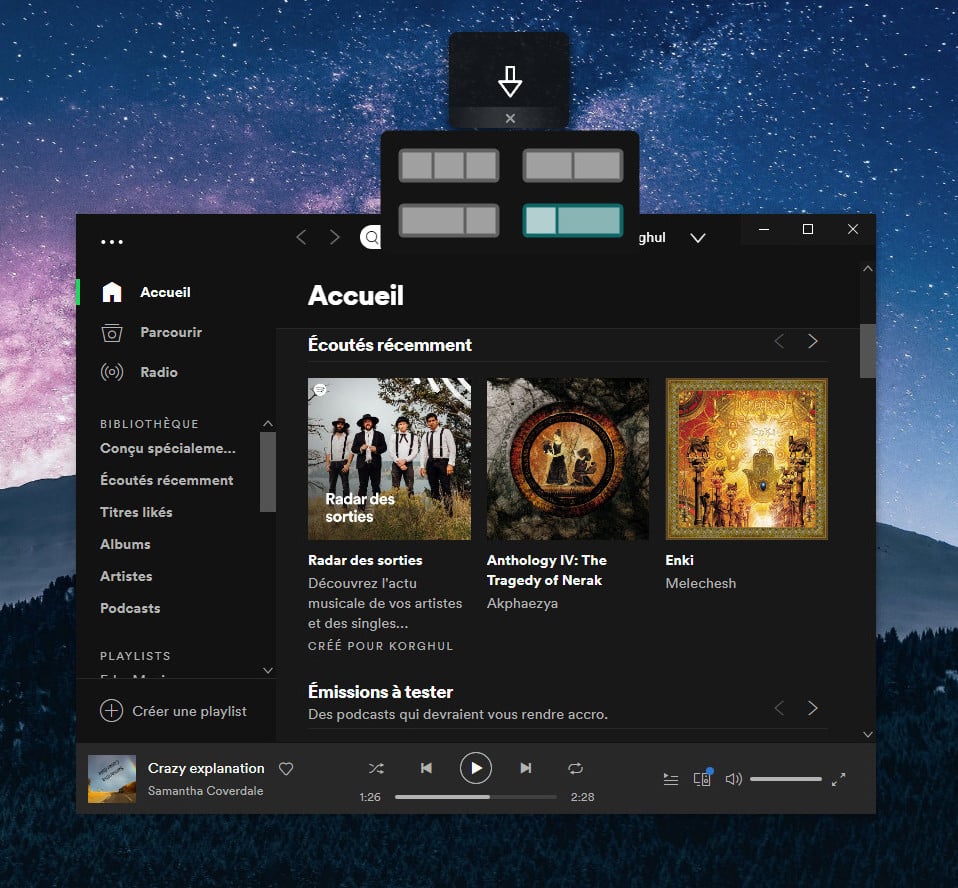958x888 pixels.
Task: Click the down arrow drop zone icon
Action: coord(510,82)
